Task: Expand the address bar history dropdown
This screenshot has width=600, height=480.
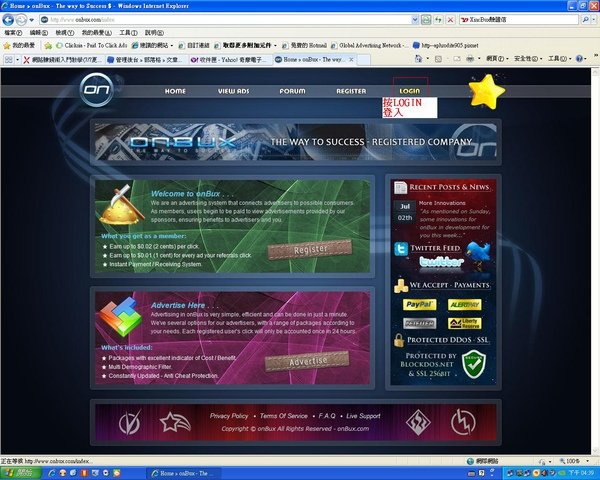Action: (x=415, y=20)
